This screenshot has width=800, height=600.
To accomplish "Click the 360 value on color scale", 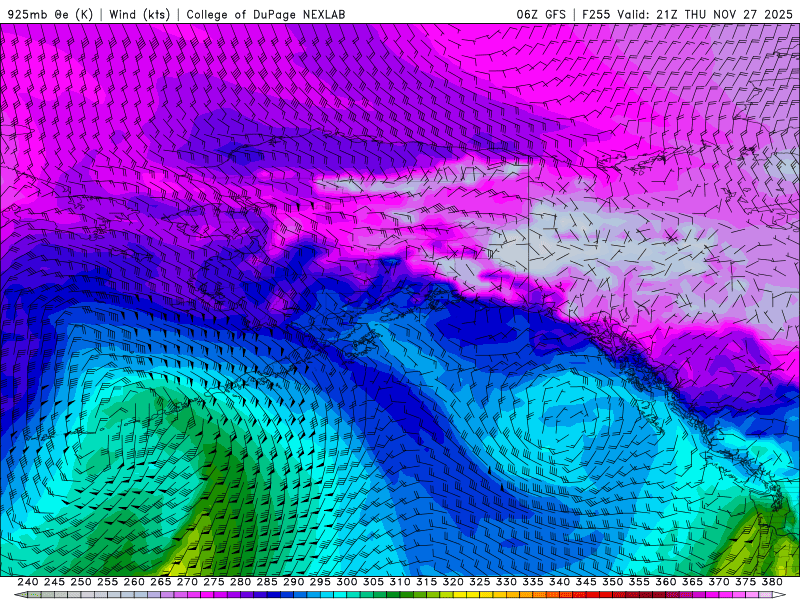I will (665, 582).
